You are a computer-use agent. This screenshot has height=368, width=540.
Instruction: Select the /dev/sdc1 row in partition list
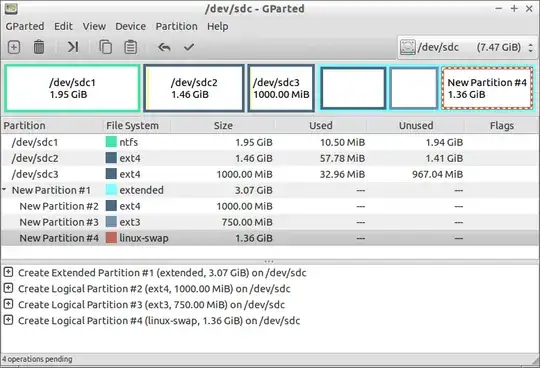270,142
